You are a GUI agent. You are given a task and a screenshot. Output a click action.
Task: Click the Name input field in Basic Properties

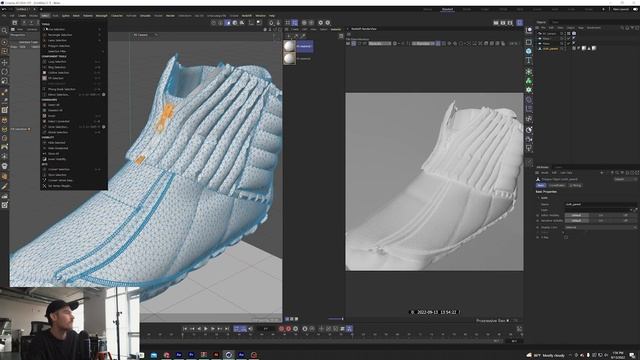point(601,204)
